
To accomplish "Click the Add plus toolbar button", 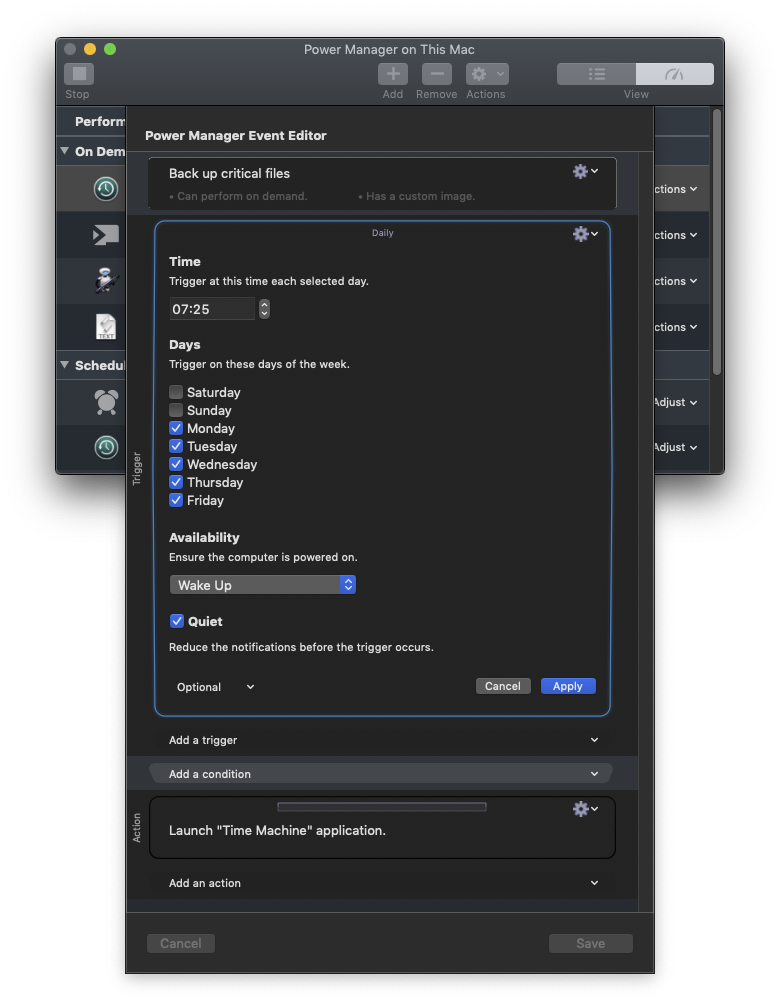I will pos(393,74).
